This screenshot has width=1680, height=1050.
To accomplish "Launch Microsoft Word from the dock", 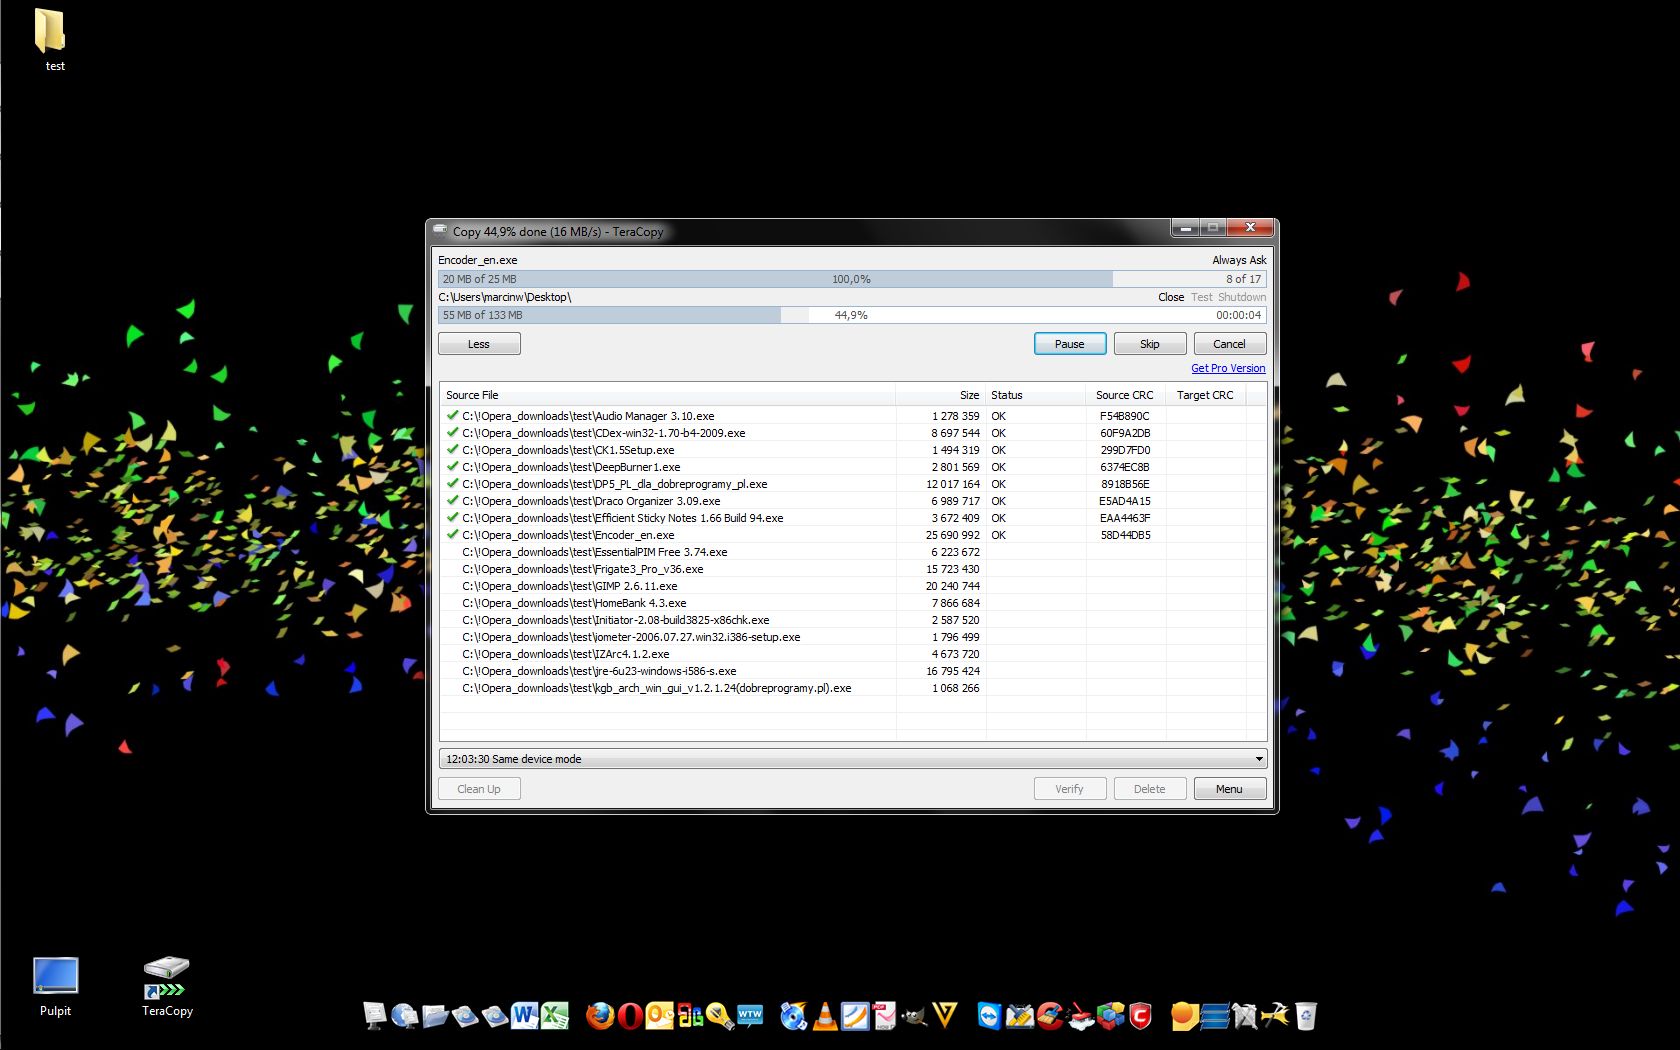I will [524, 1016].
